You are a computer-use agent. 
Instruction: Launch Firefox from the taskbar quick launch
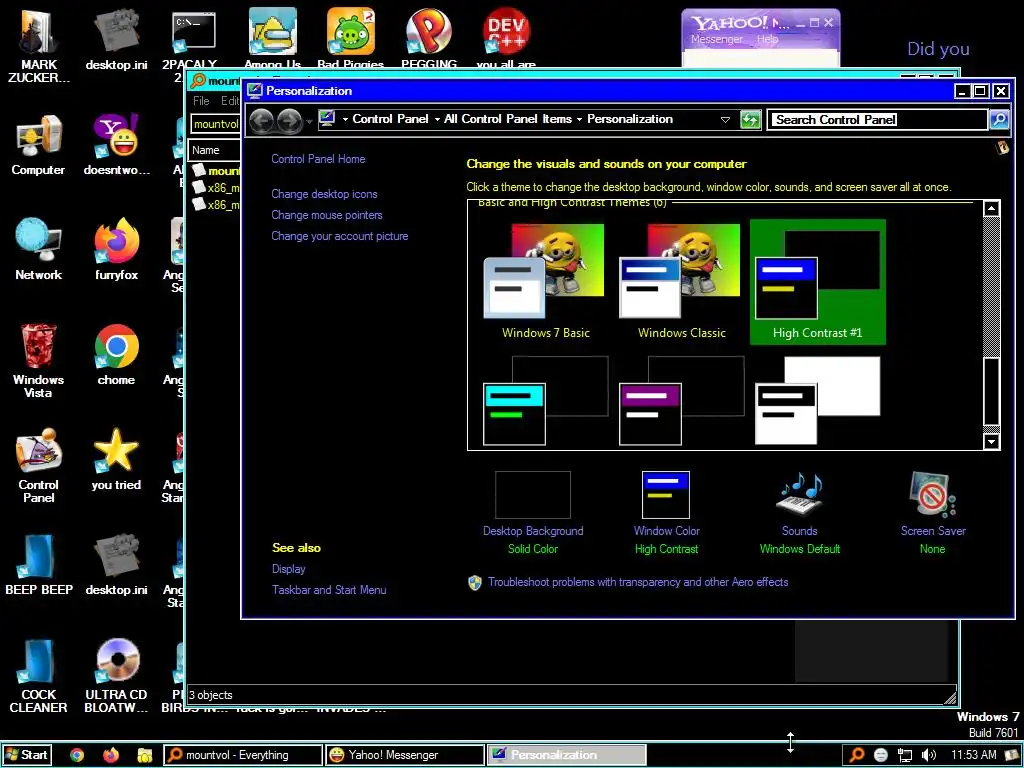tap(111, 756)
